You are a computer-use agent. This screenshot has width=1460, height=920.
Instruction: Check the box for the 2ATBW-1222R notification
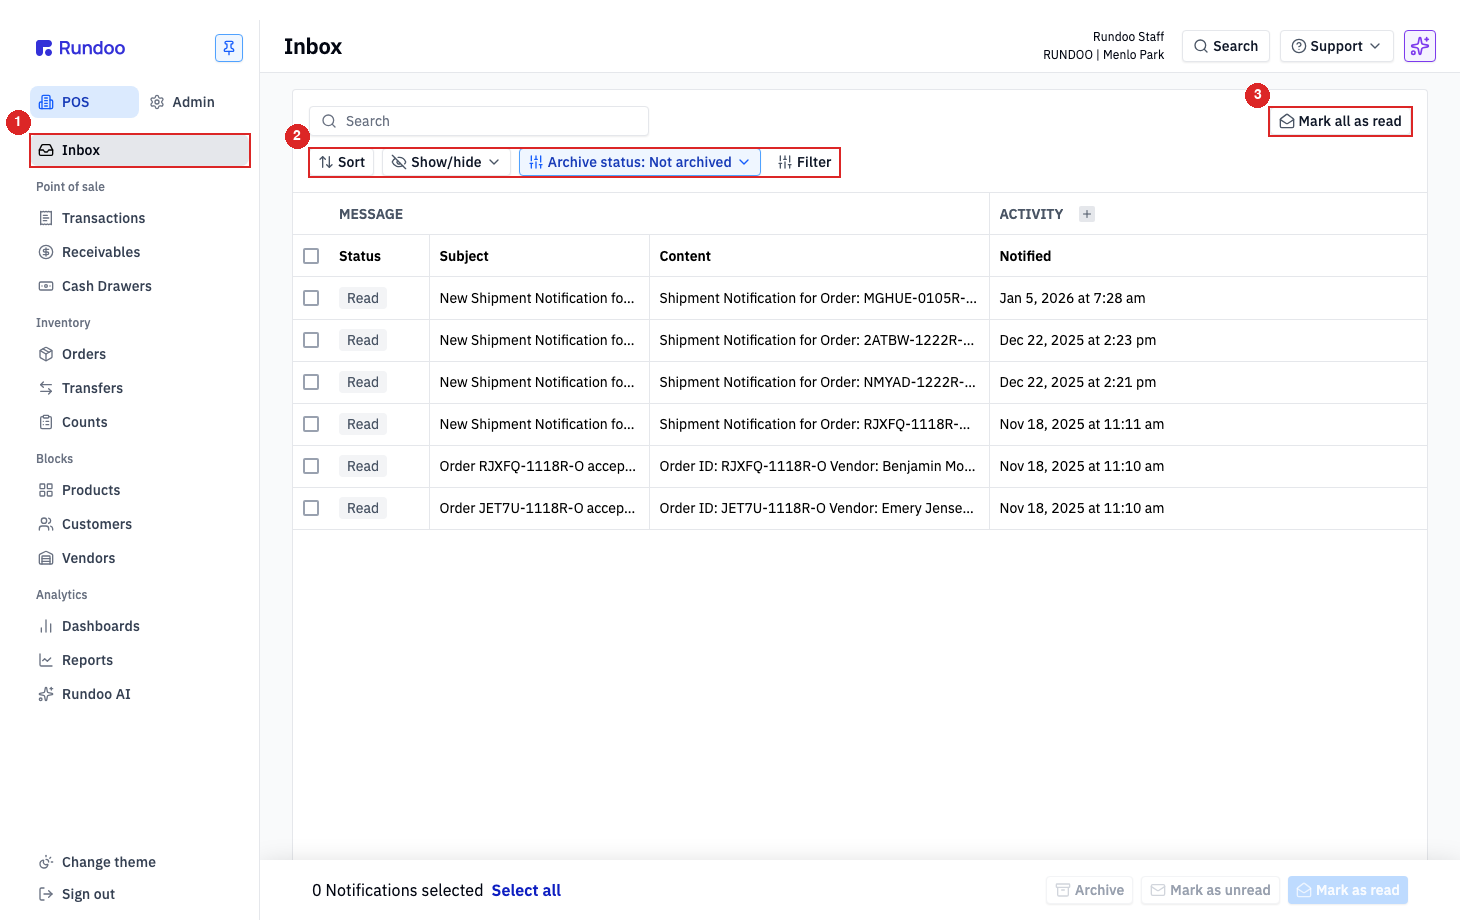coord(311,340)
